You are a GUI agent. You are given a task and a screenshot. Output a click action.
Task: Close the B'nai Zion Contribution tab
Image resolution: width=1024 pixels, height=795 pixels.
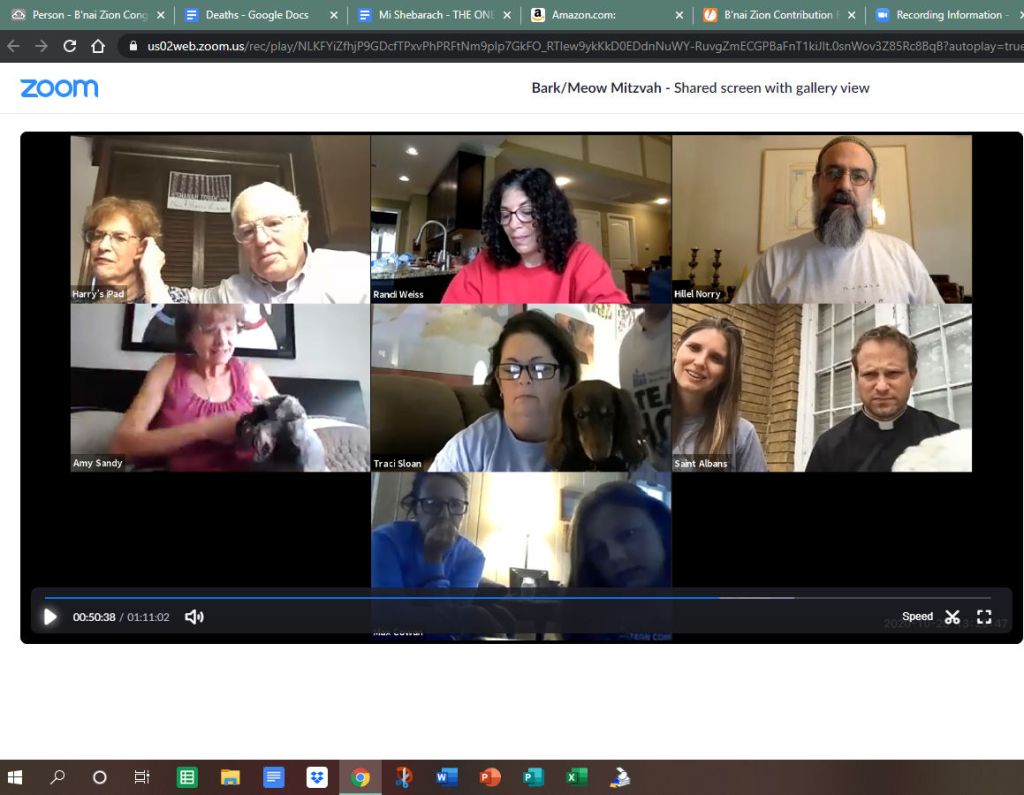pos(852,15)
